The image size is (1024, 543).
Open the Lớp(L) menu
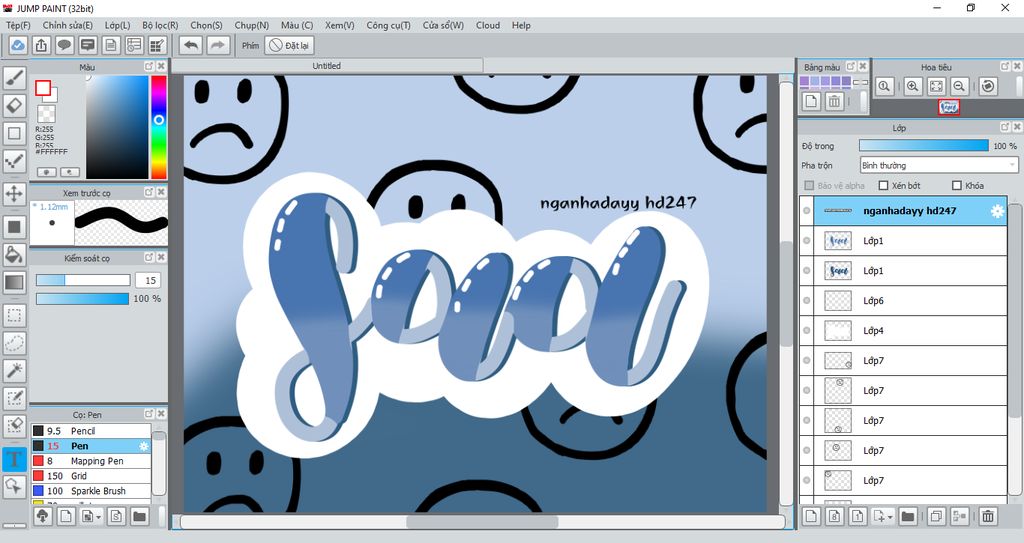point(118,25)
